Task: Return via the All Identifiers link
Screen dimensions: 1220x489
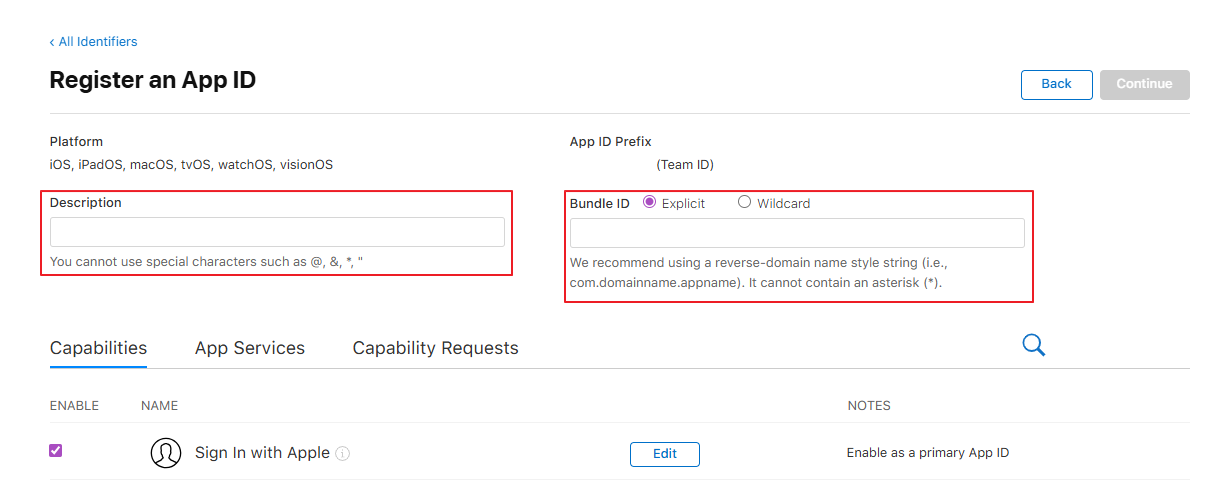Action: pyautogui.click(x=93, y=42)
